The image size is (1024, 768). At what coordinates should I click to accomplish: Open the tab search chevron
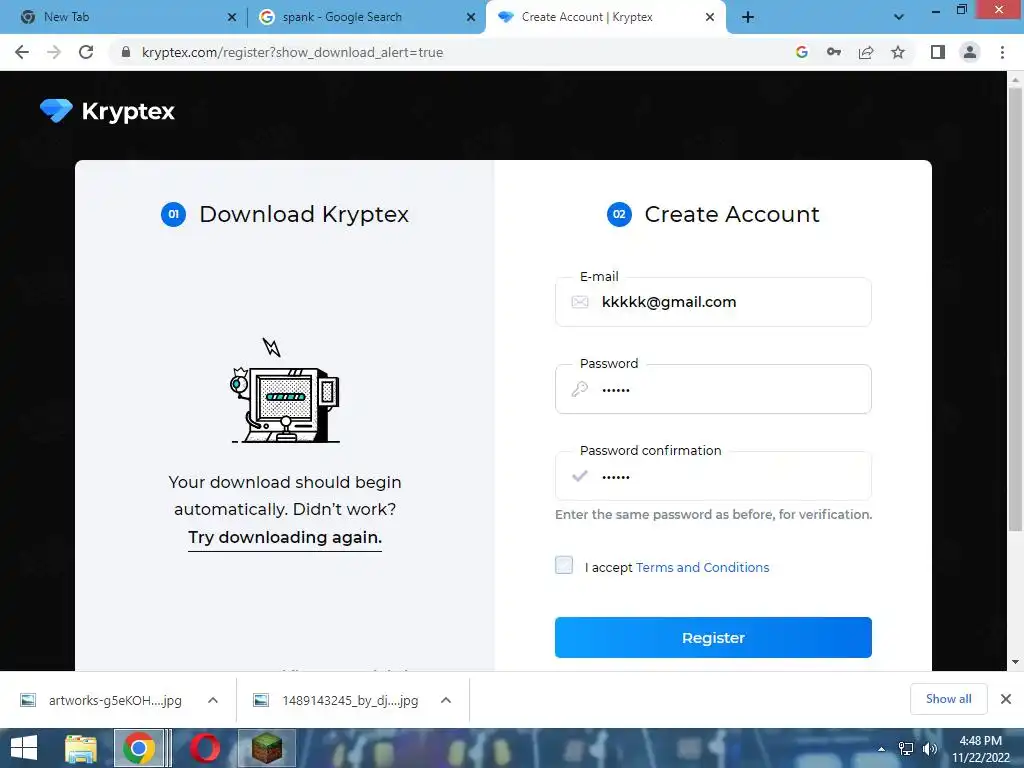pos(899,17)
